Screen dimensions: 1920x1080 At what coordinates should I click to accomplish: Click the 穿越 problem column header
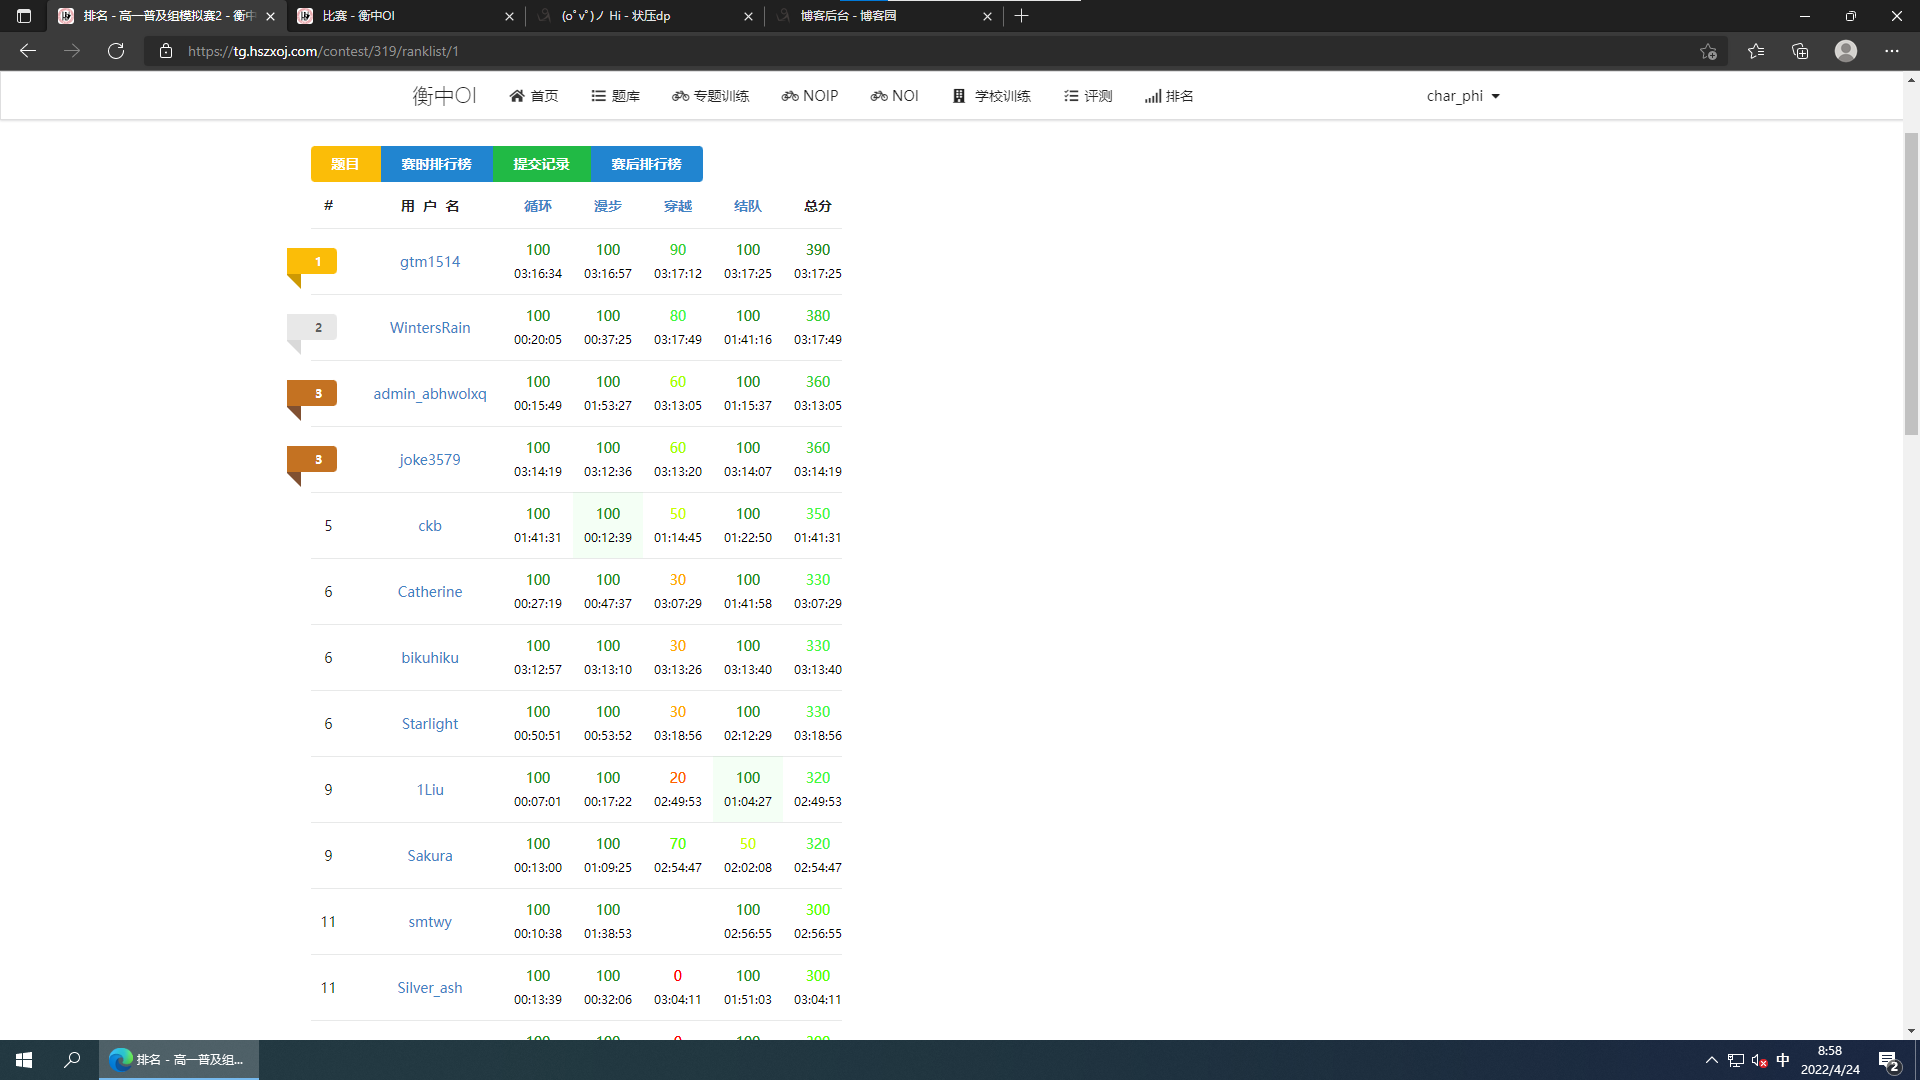(x=678, y=206)
